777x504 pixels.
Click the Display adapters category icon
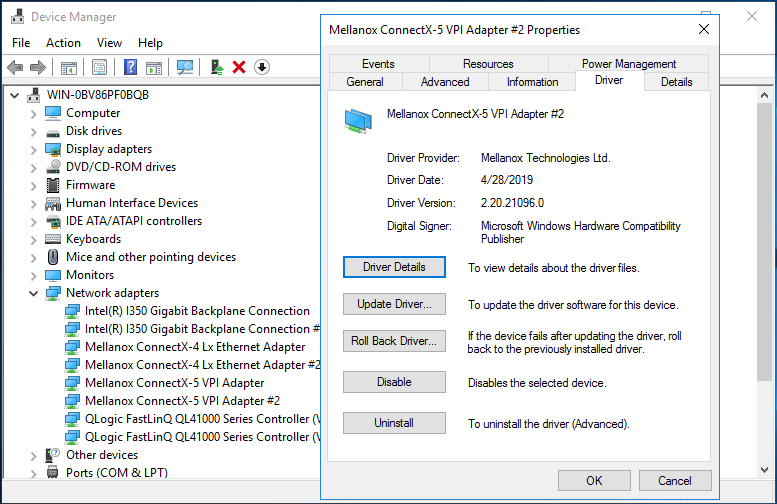coord(53,149)
